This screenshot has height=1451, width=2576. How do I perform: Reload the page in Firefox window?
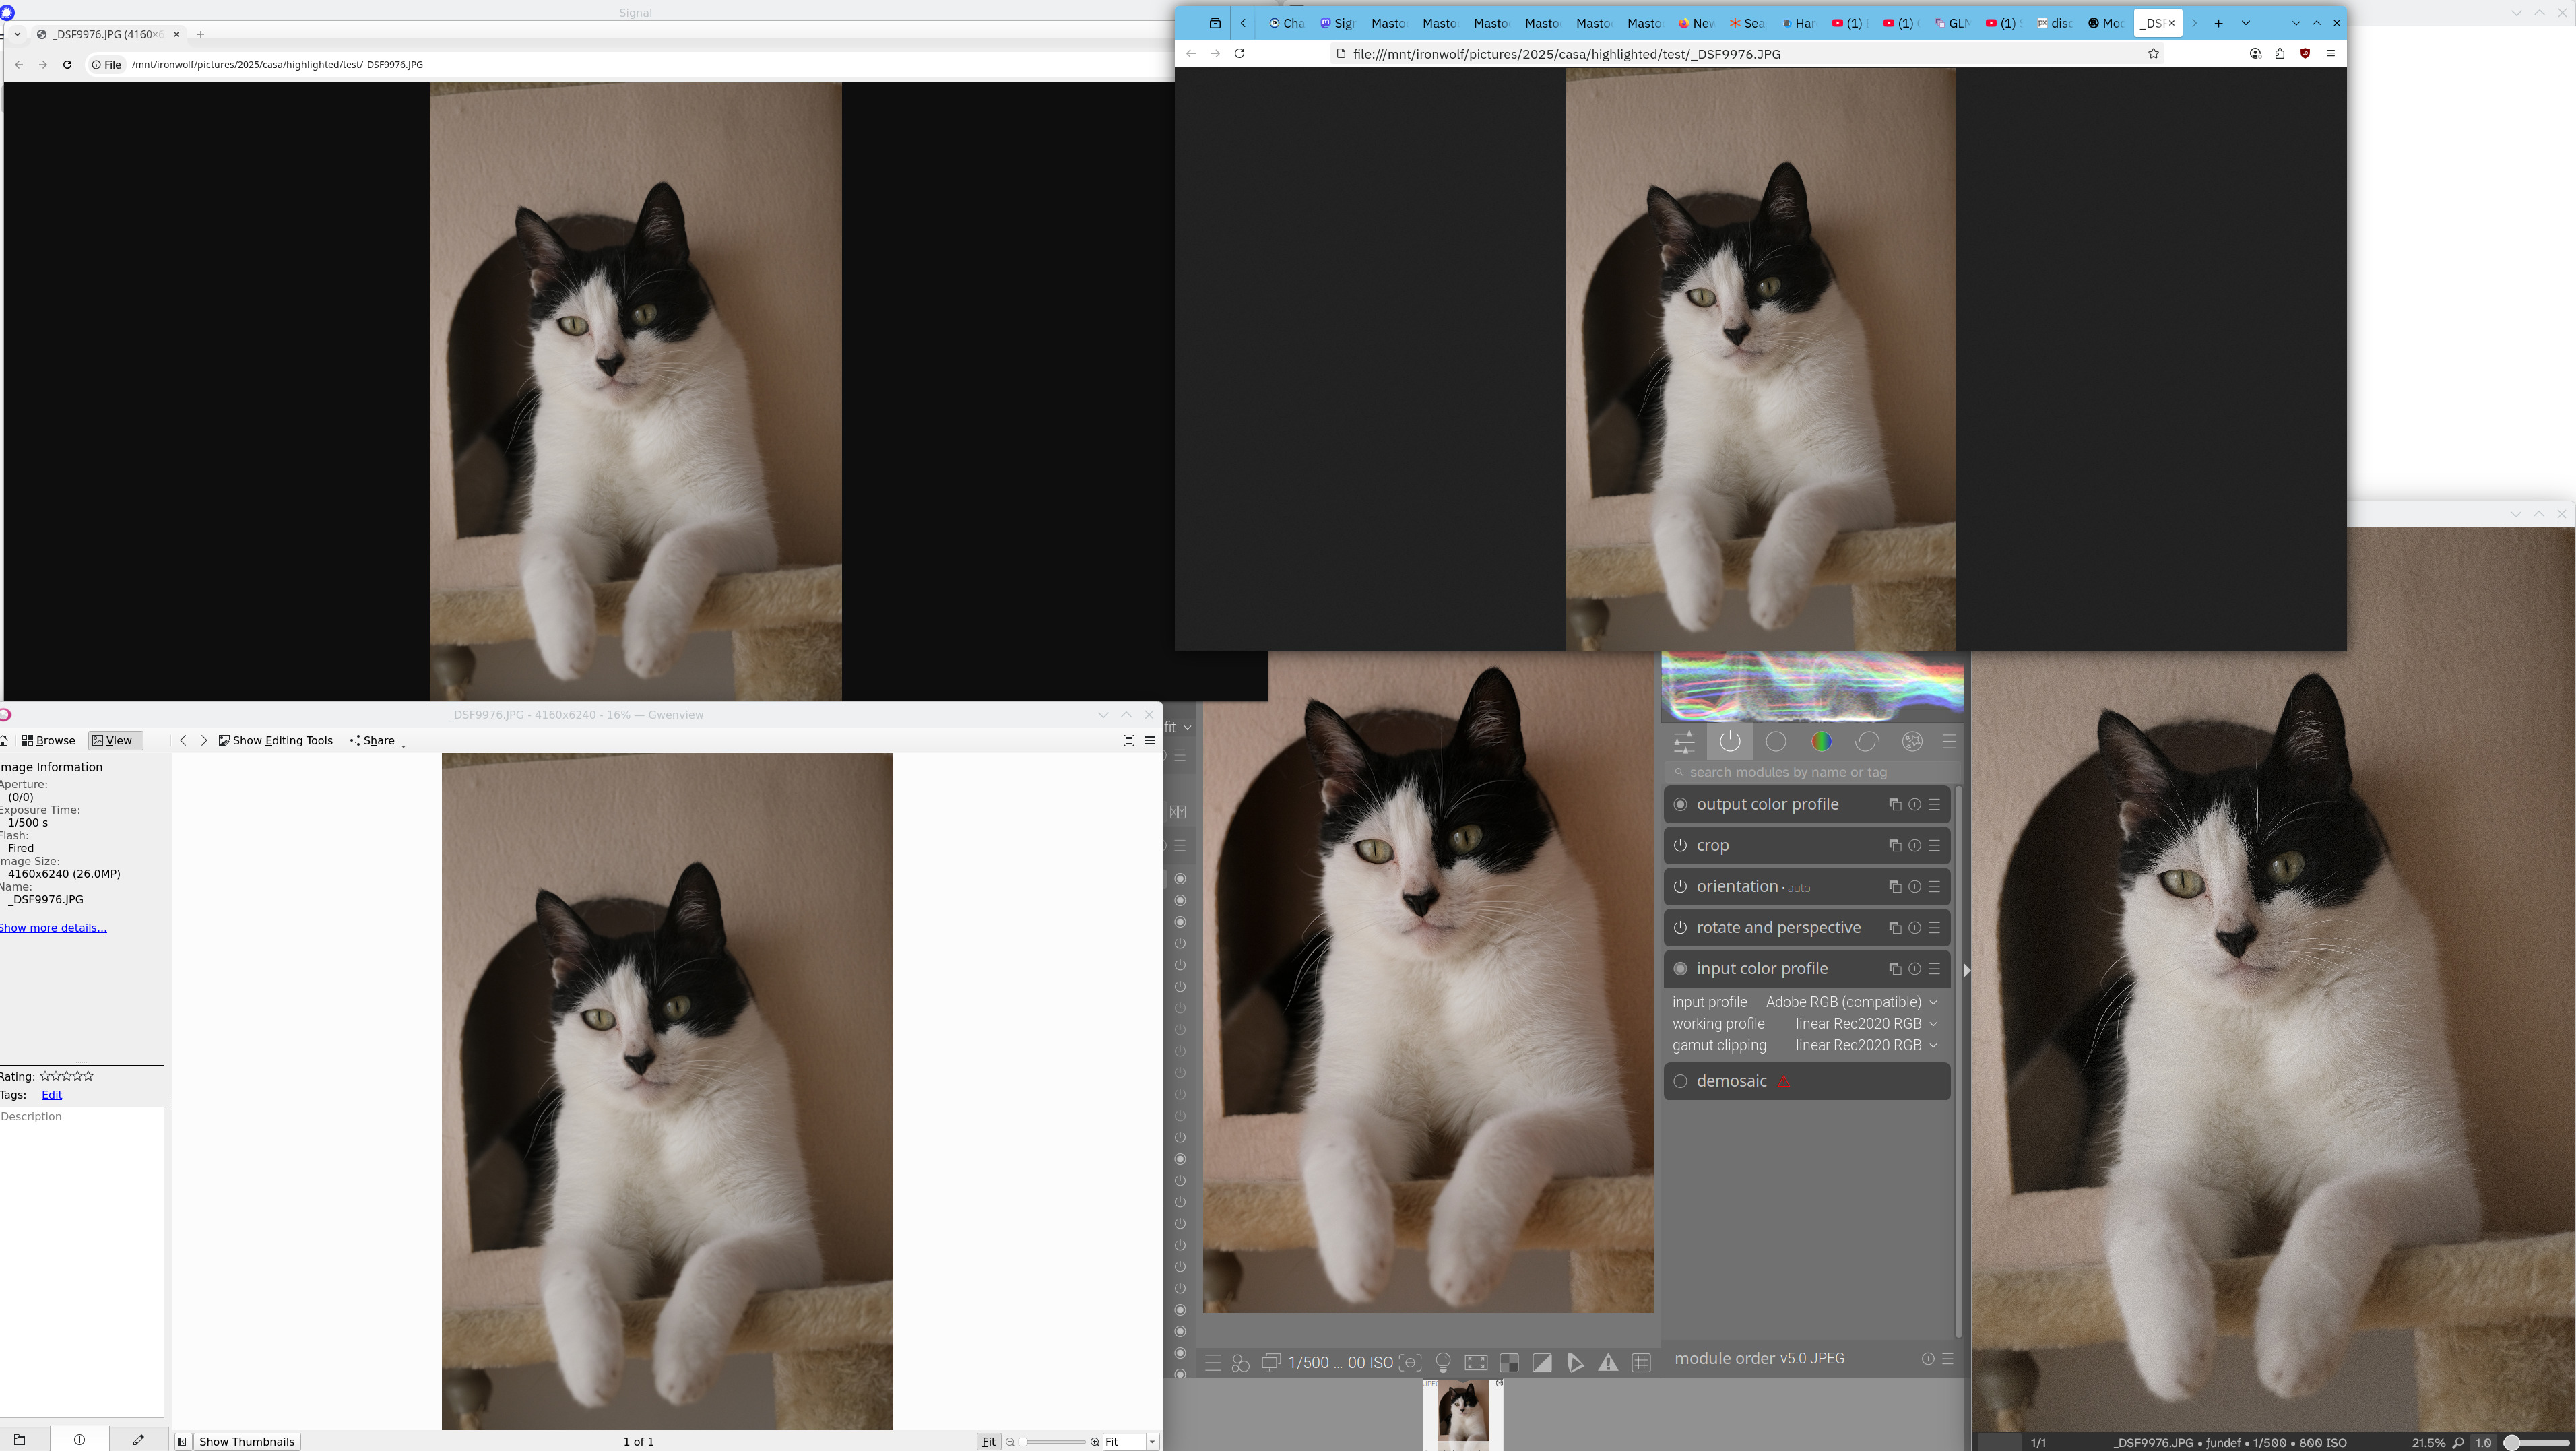point(1239,53)
